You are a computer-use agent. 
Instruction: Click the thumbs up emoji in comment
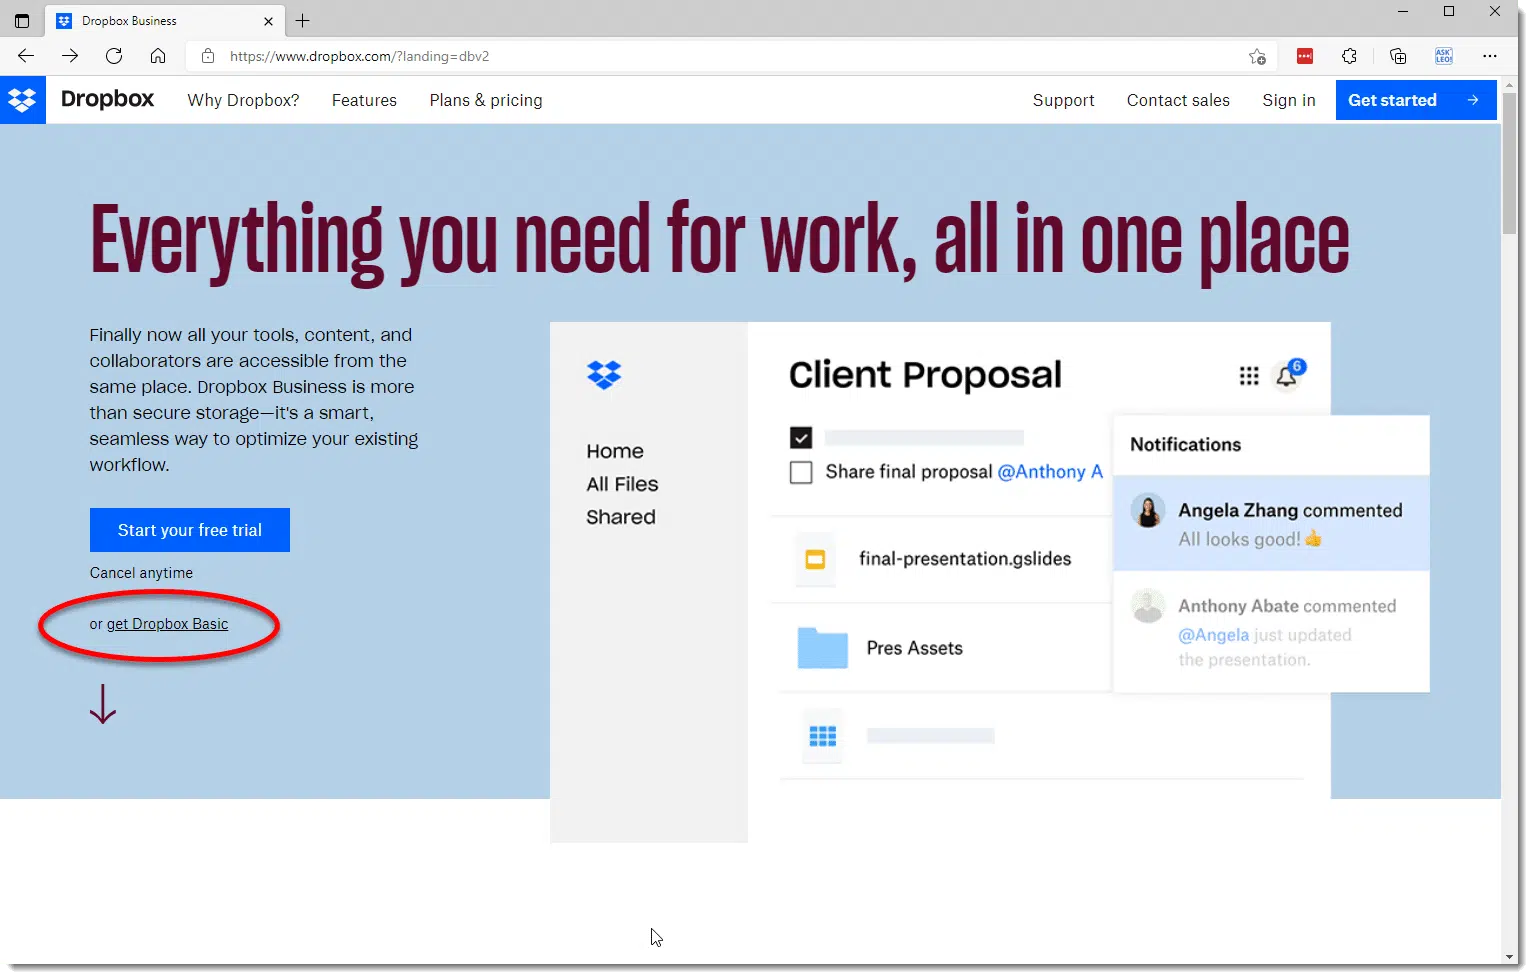(1314, 539)
